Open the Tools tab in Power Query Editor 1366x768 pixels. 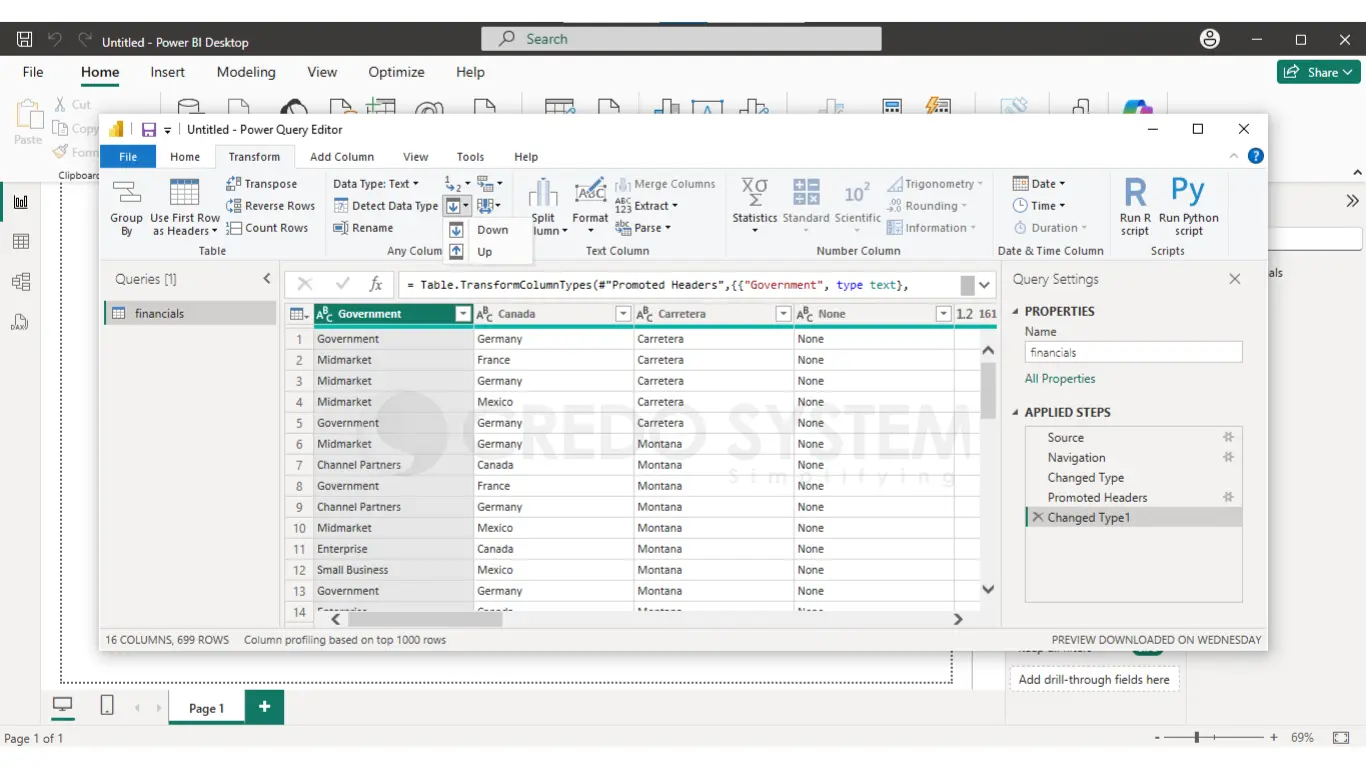470,157
